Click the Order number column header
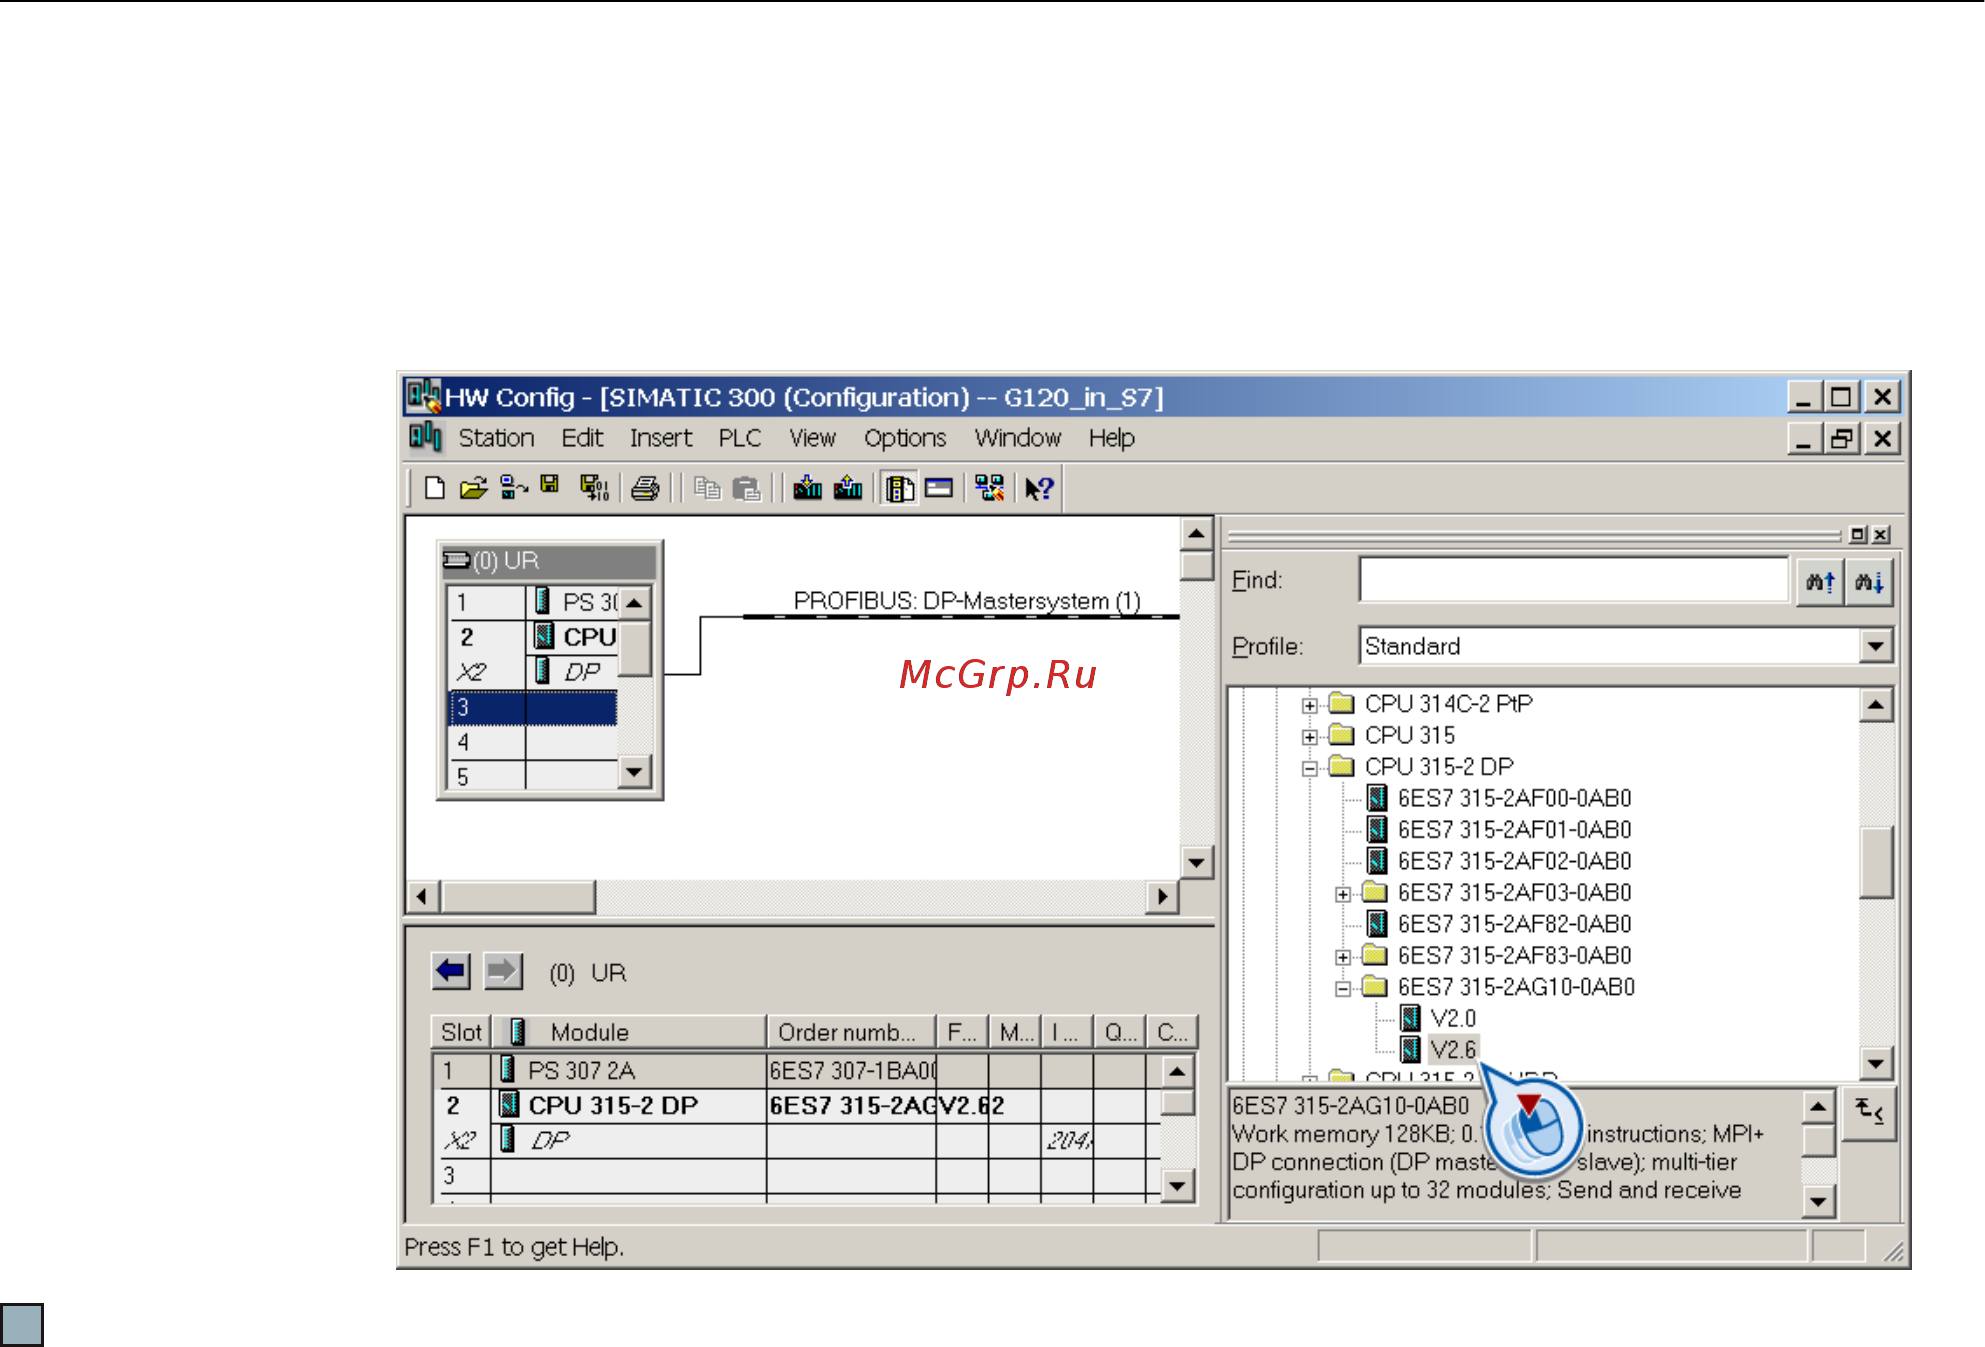The width and height of the screenshot is (1985, 1347). pyautogui.click(x=851, y=1032)
